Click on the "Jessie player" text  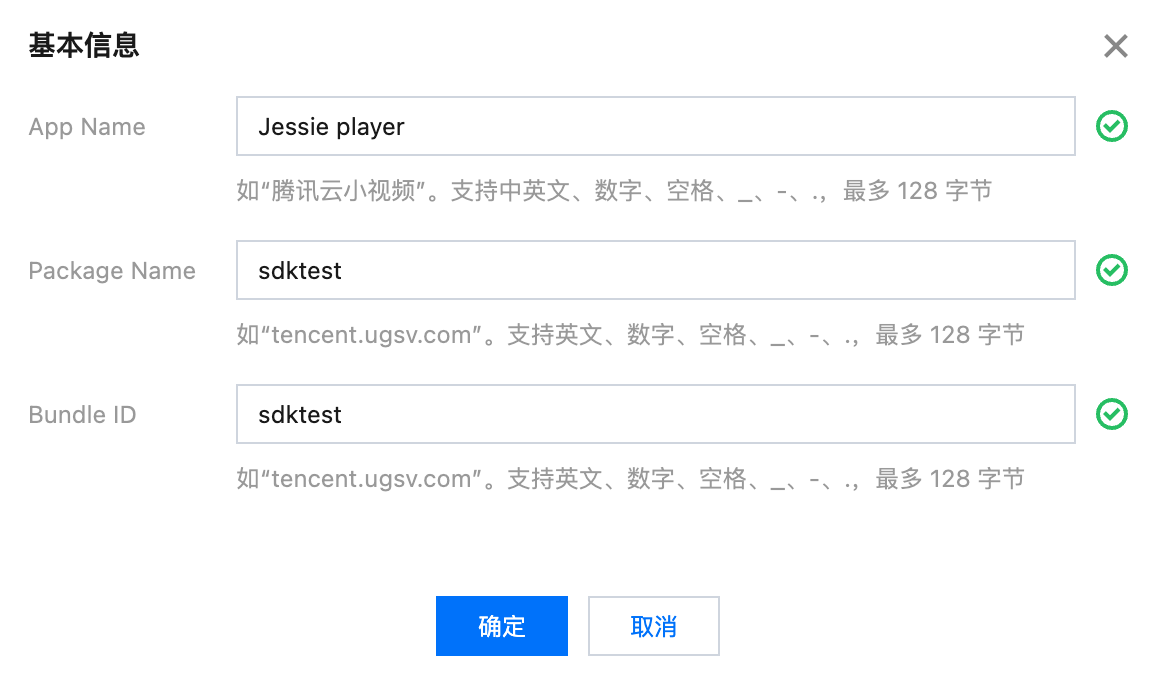coord(331,127)
